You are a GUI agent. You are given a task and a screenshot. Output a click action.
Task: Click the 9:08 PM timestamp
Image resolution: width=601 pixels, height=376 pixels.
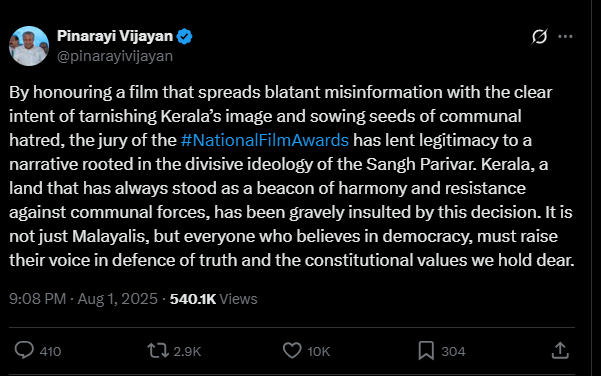[38, 299]
